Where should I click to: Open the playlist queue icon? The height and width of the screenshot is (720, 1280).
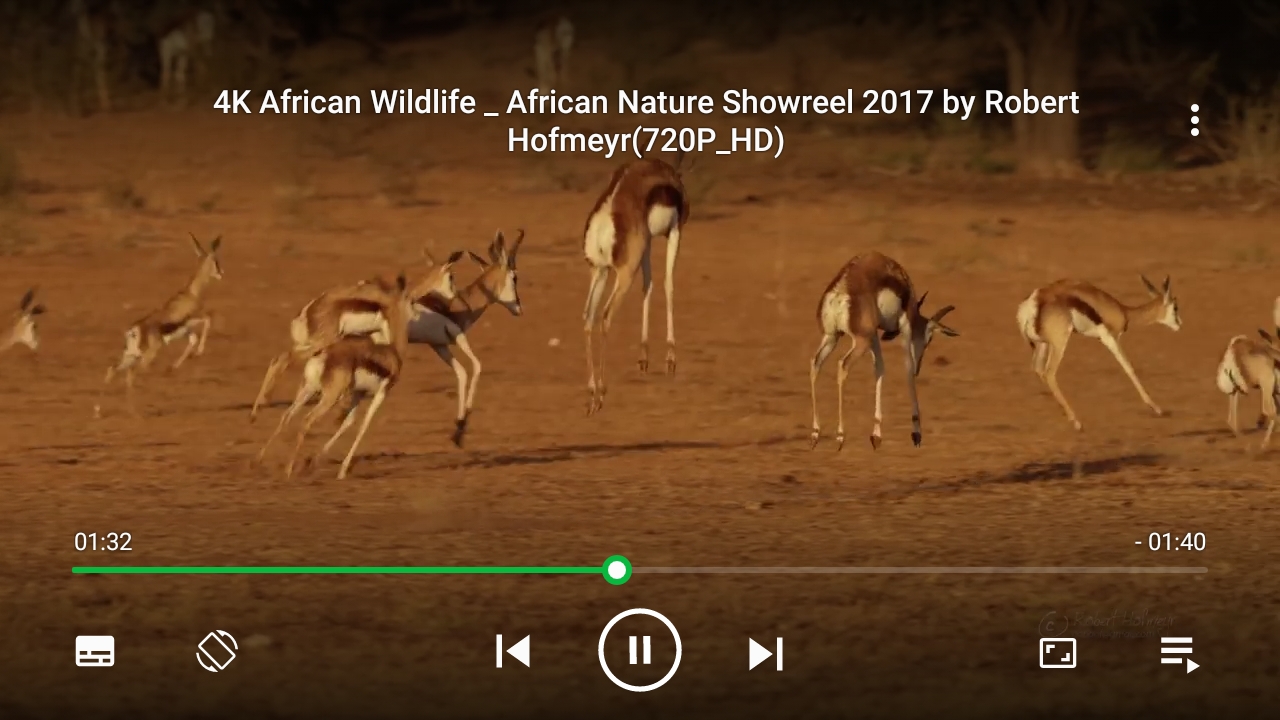pos(1180,654)
